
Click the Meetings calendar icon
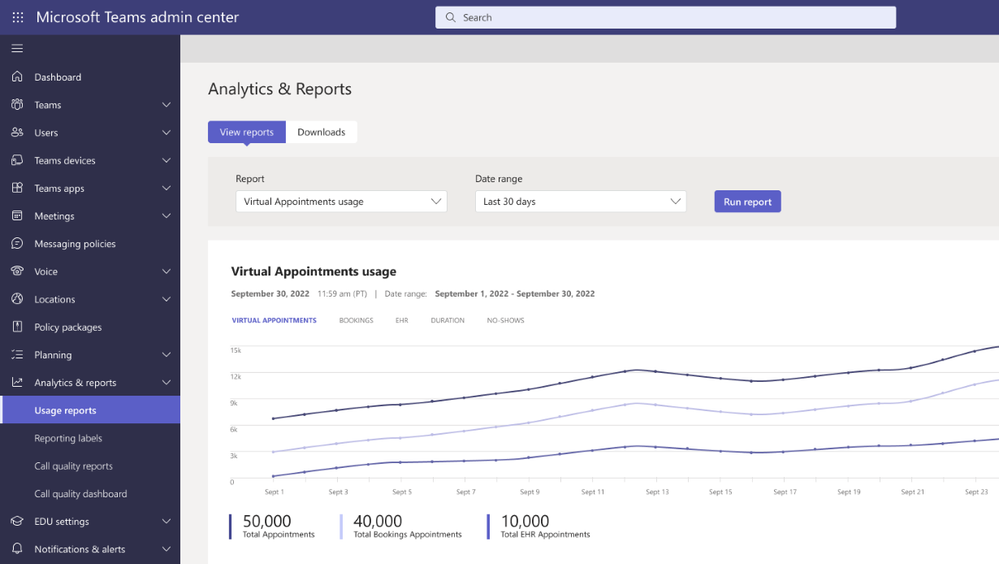[x=17, y=215]
